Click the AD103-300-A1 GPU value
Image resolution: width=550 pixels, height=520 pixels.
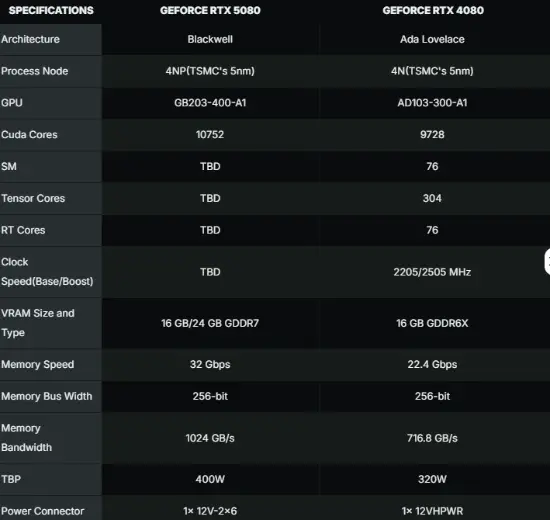pyautogui.click(x=432, y=103)
